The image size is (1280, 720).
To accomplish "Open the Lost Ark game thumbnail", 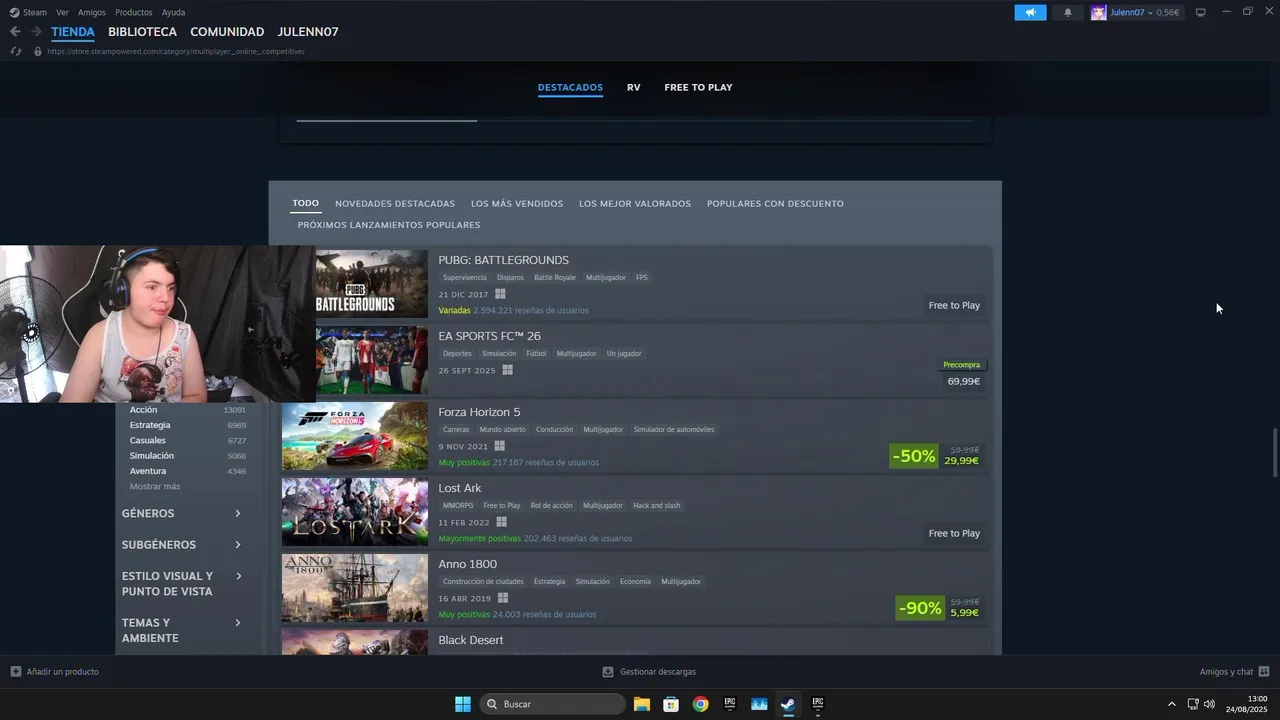I will [x=355, y=512].
